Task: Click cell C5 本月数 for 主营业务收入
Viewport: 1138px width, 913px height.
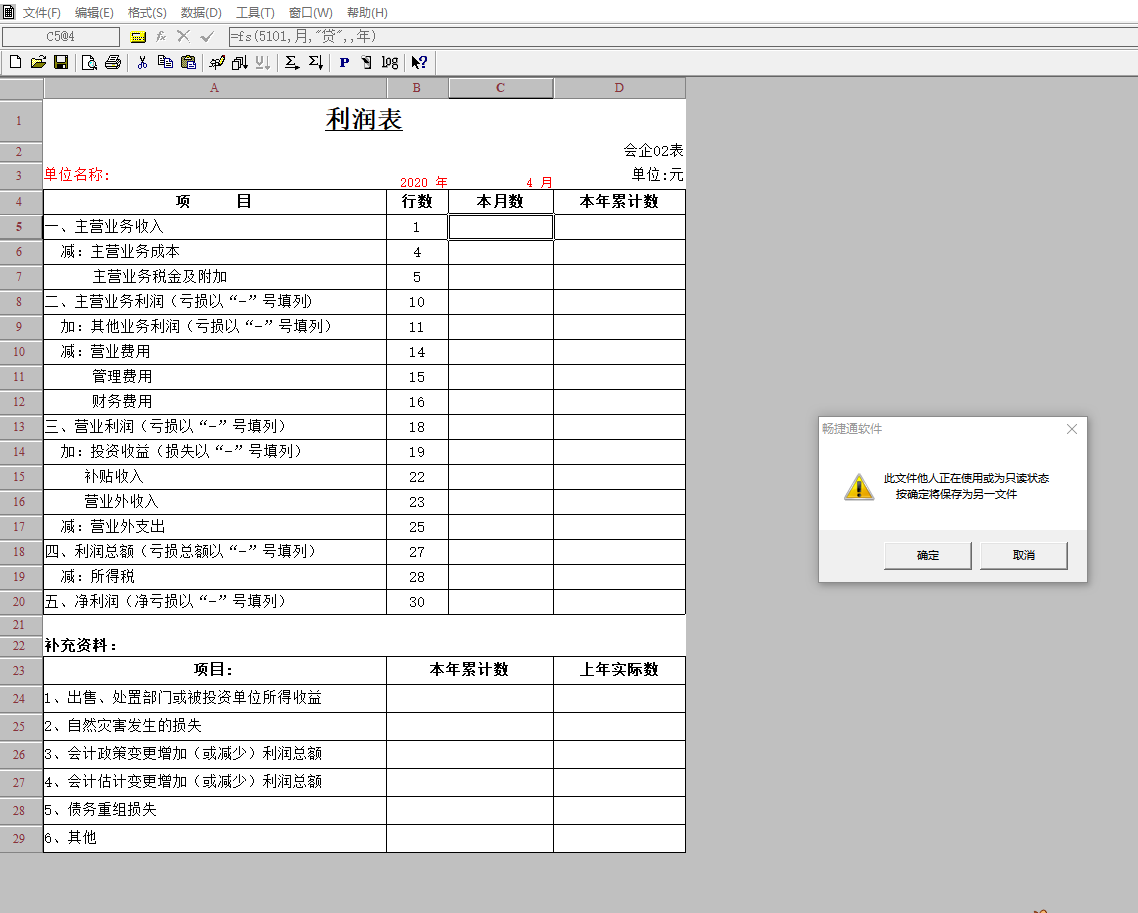Action: [x=501, y=227]
